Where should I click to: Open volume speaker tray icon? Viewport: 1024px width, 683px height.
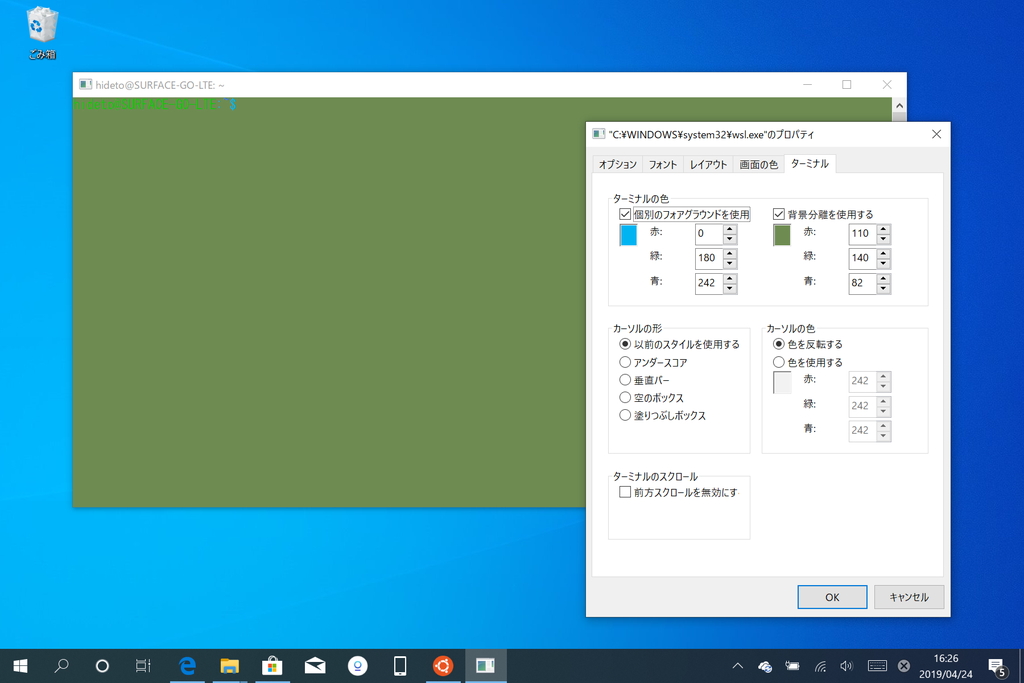point(847,666)
